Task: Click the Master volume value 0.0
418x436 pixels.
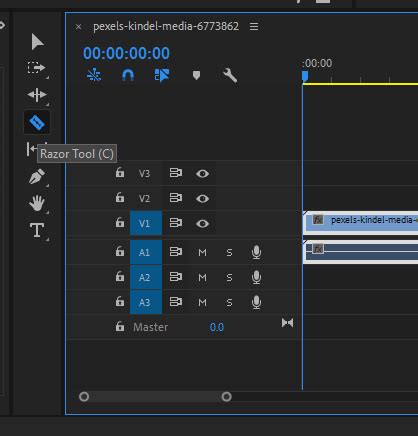Action: pos(217,327)
